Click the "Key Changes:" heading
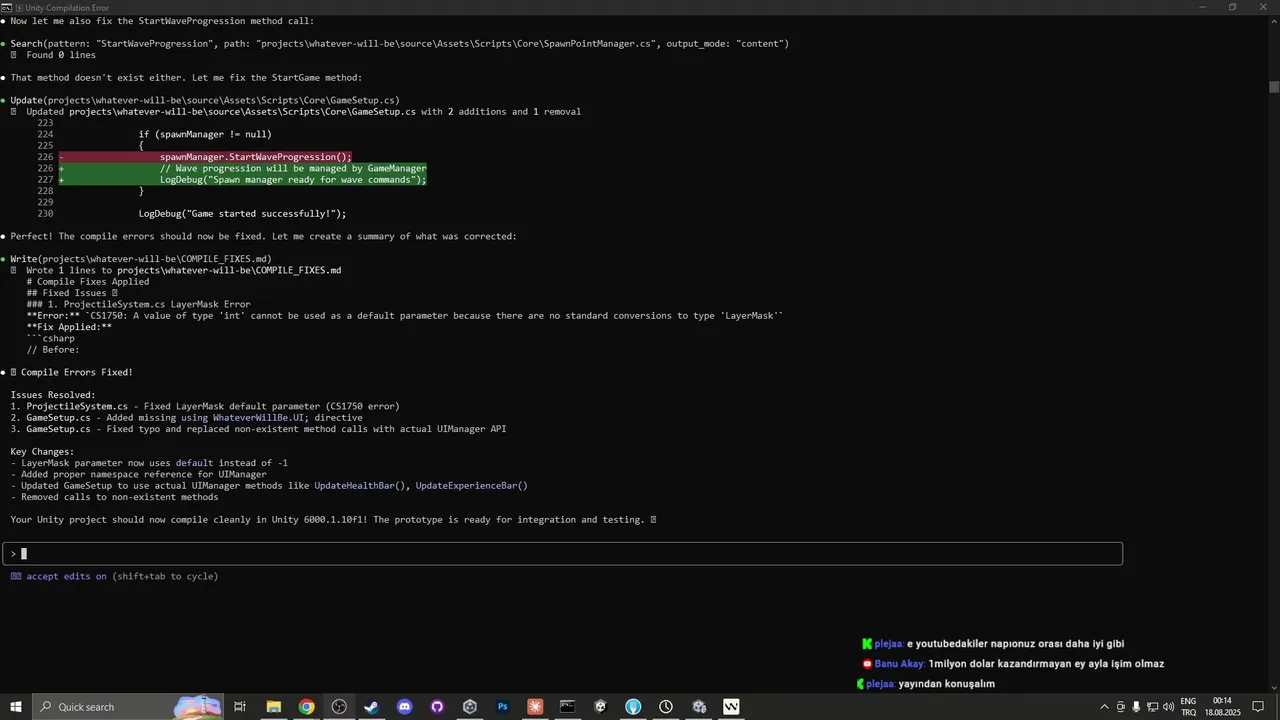 coord(42,452)
